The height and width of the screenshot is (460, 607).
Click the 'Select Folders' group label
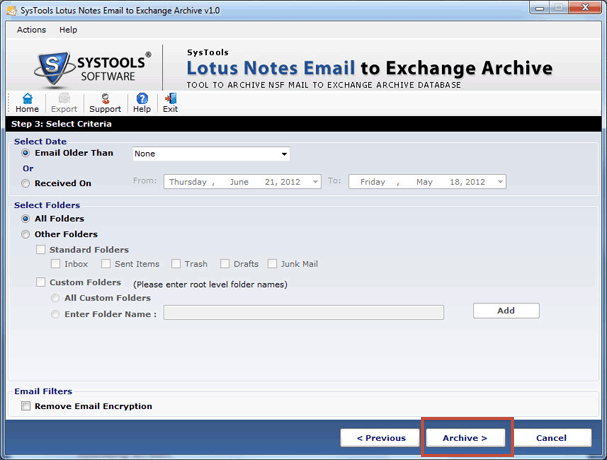click(x=47, y=205)
